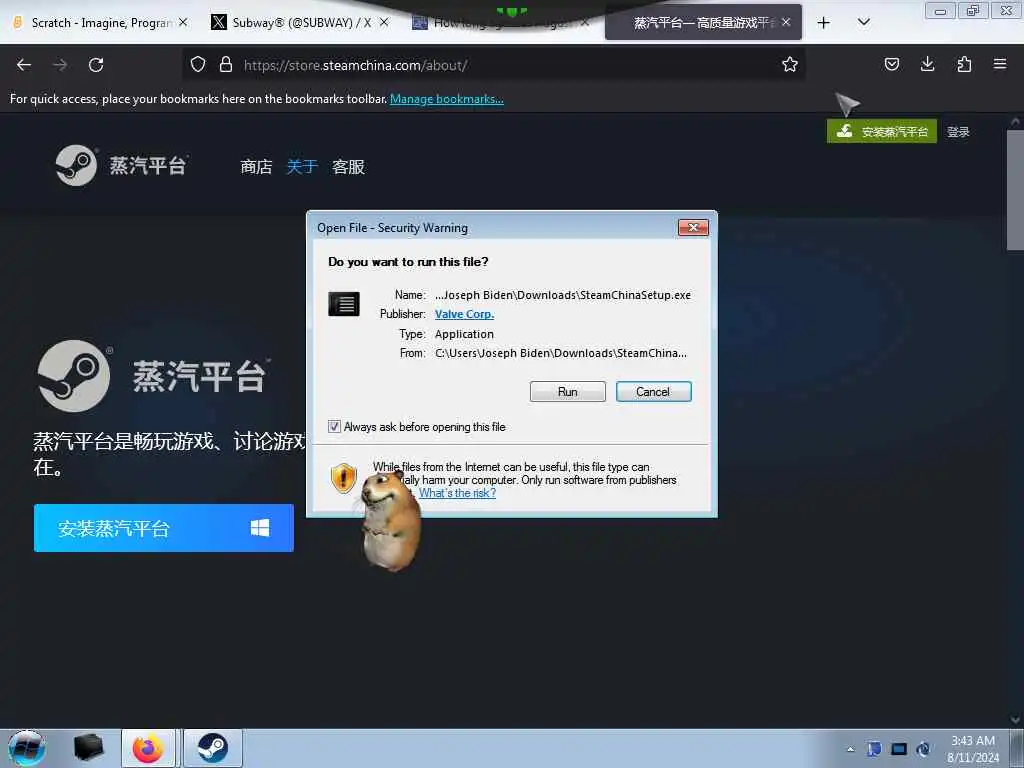Open the 商店 store menu item
Screen dimensions: 1024x768
coord(256,167)
